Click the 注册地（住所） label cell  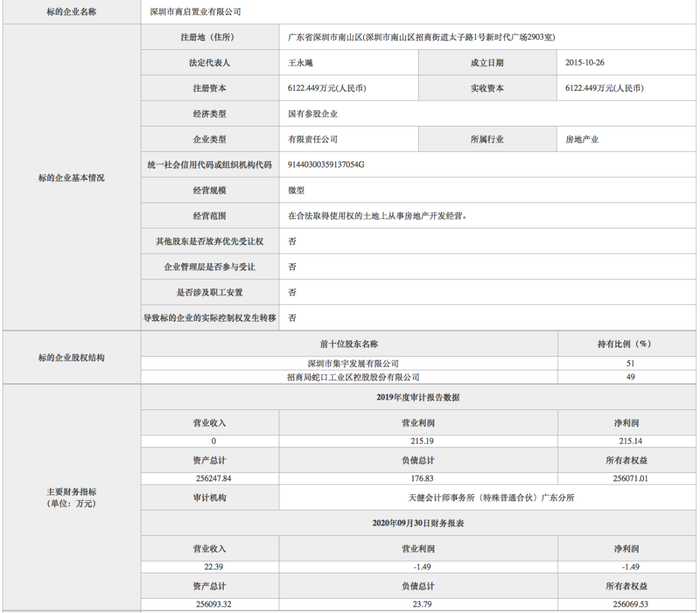click(210, 37)
